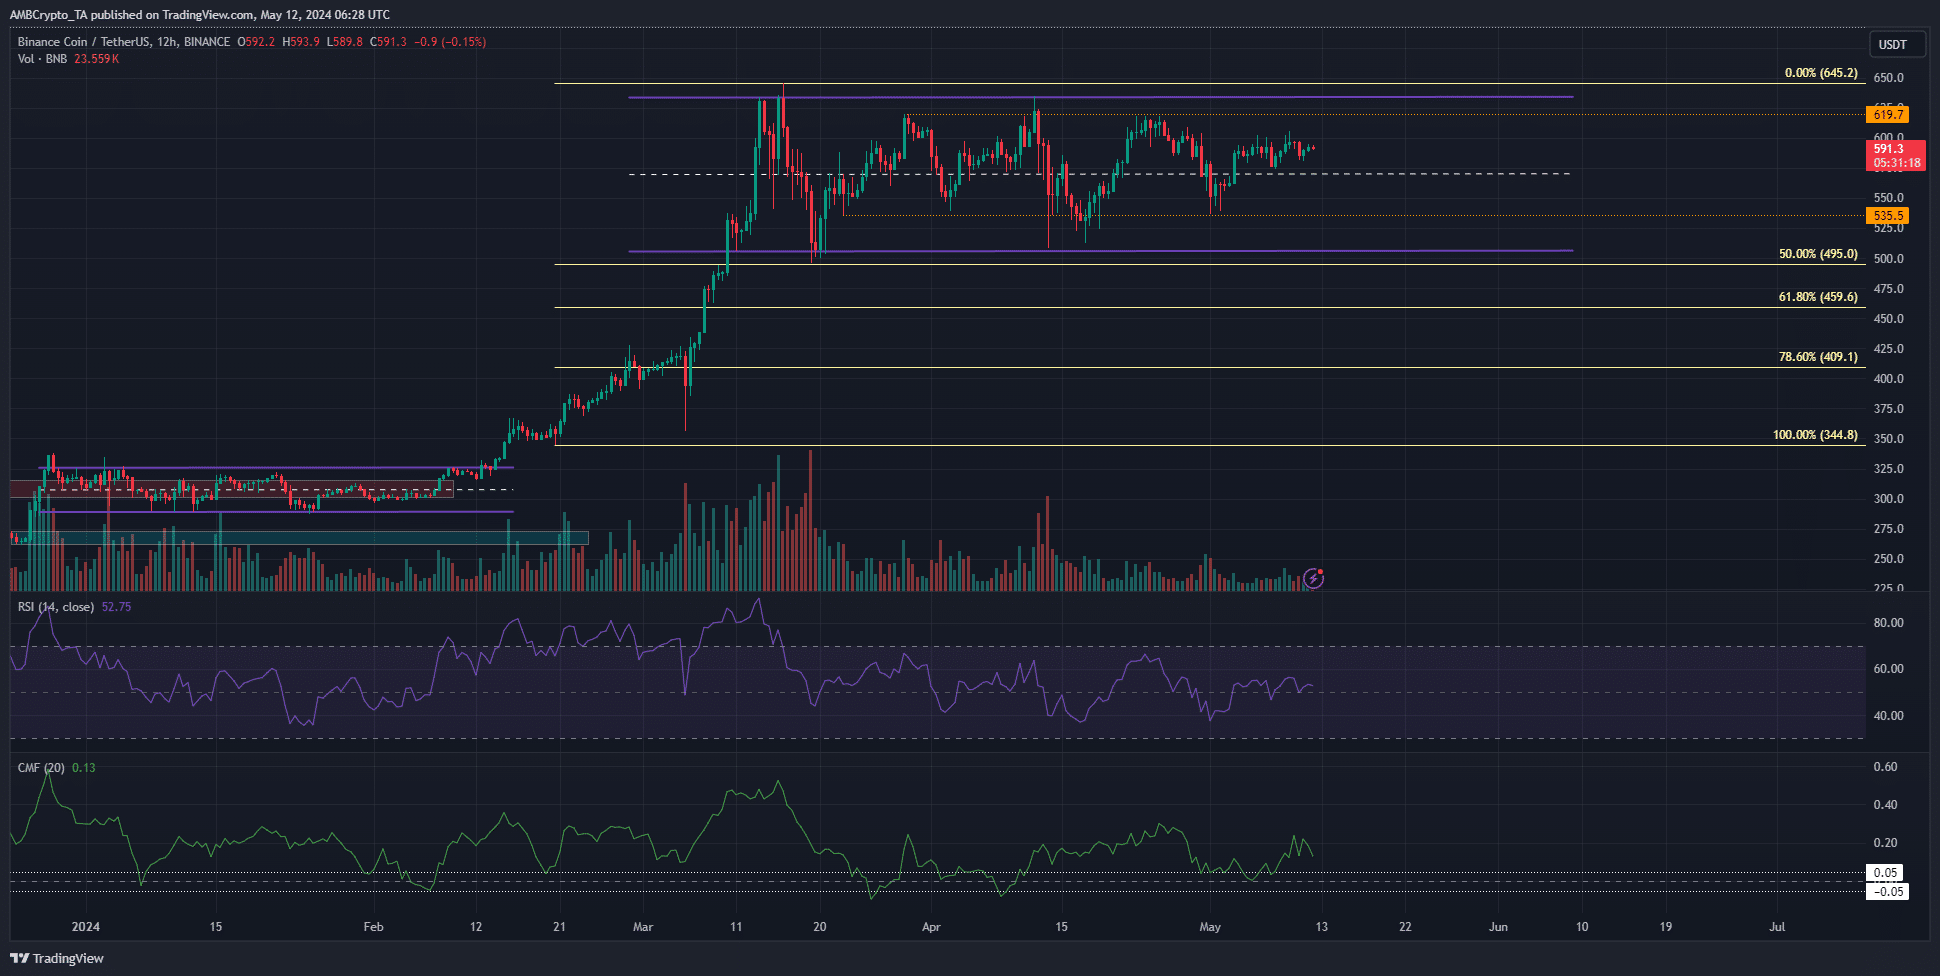Viewport: 1940px width, 976px height.
Task: Click the 0.05 CMF level label
Action: 1885,873
